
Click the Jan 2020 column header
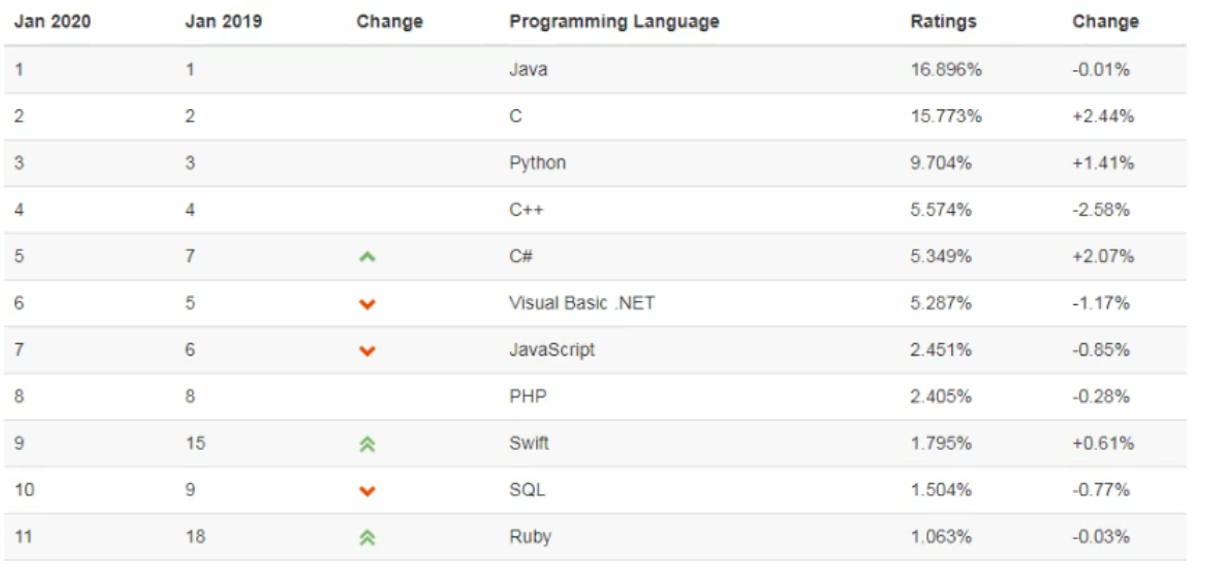[52, 21]
